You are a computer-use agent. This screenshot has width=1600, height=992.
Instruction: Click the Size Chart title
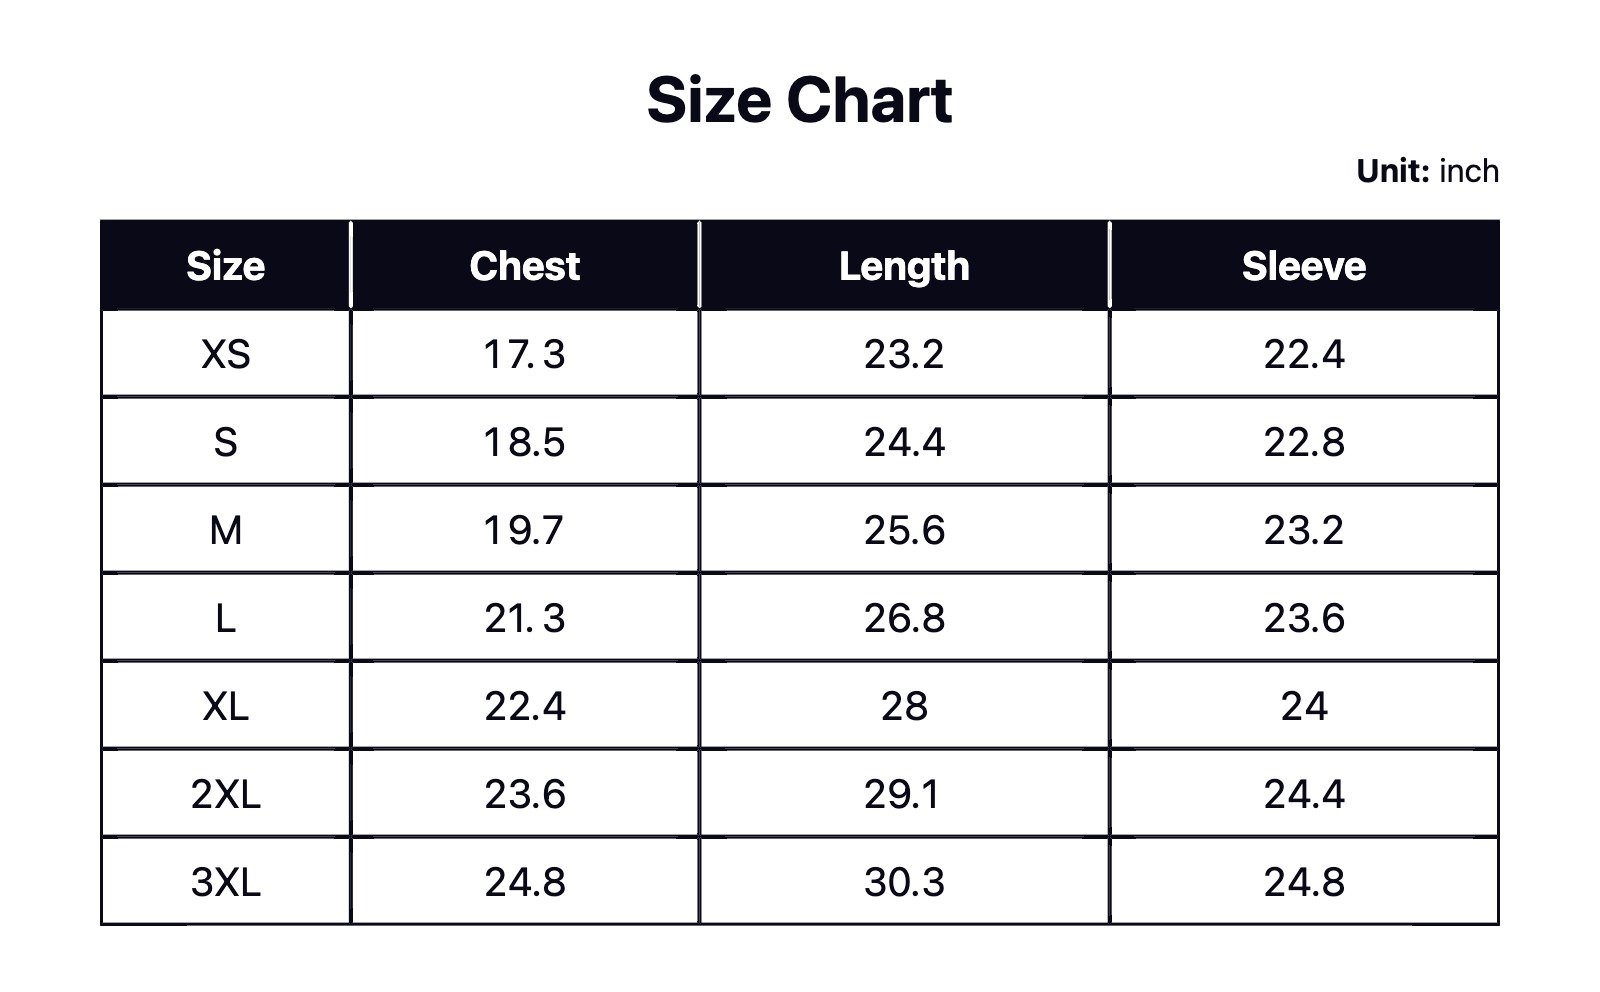click(799, 100)
